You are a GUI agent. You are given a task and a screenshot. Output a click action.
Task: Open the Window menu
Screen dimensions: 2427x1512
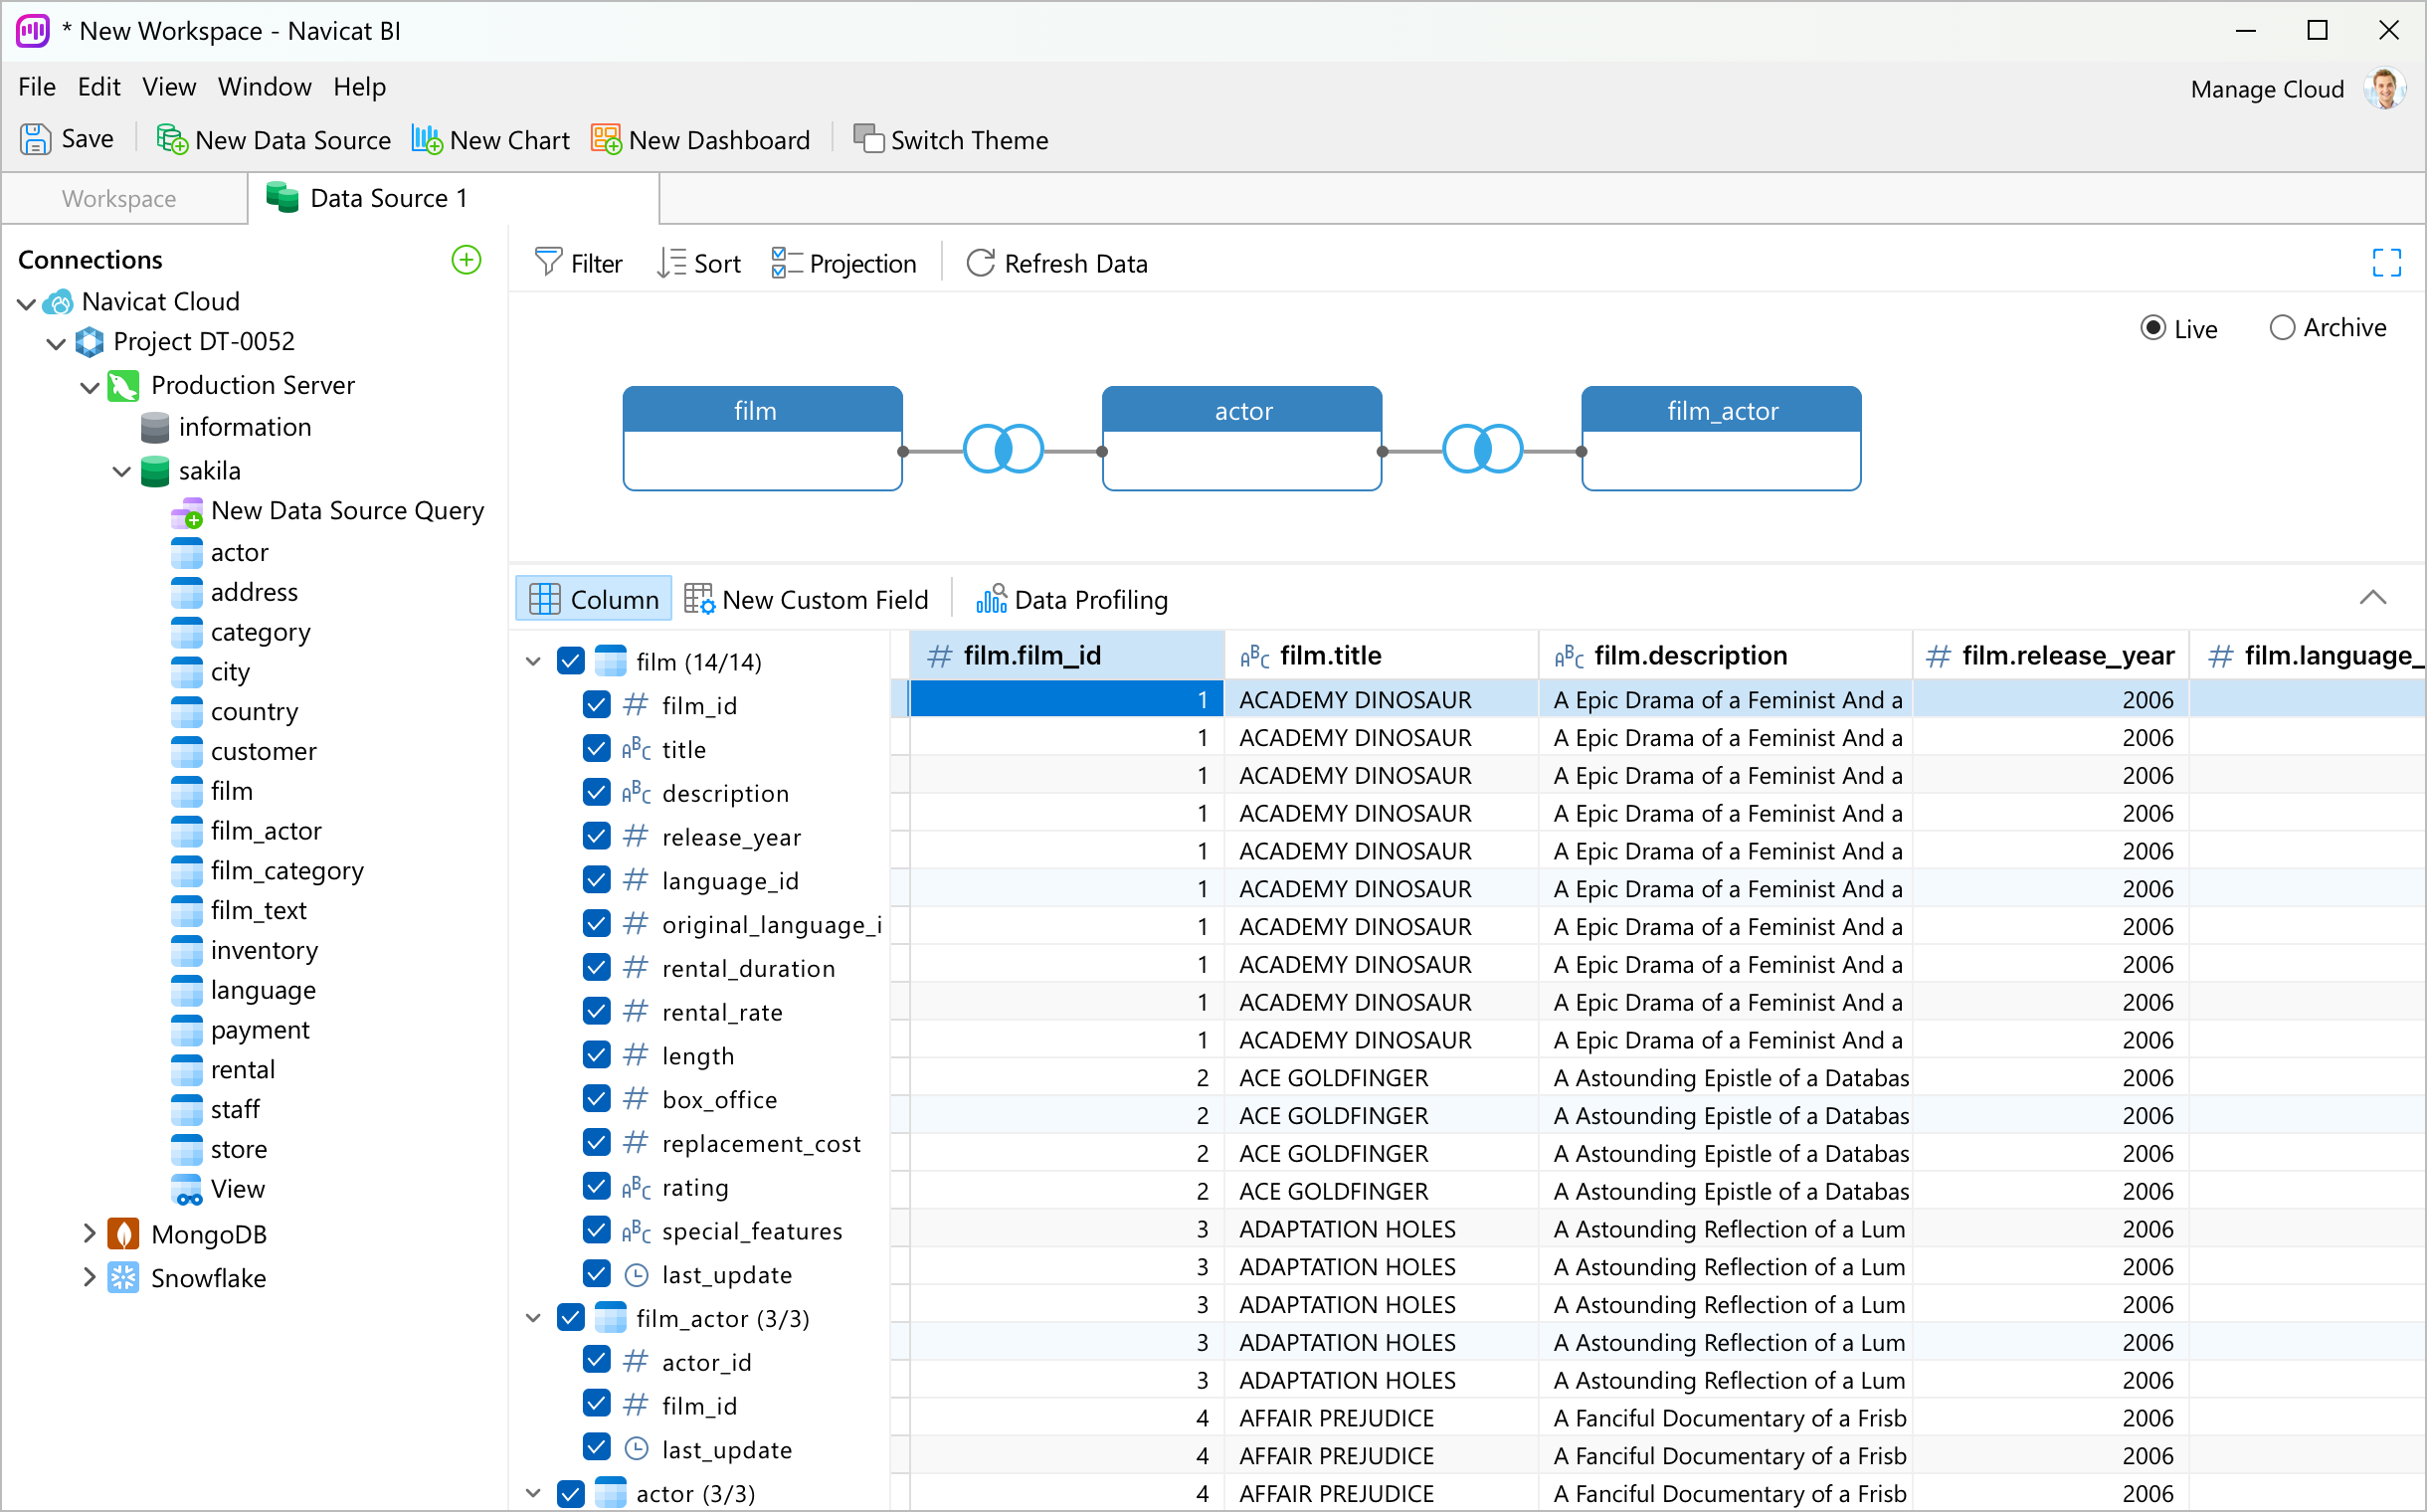tap(264, 87)
